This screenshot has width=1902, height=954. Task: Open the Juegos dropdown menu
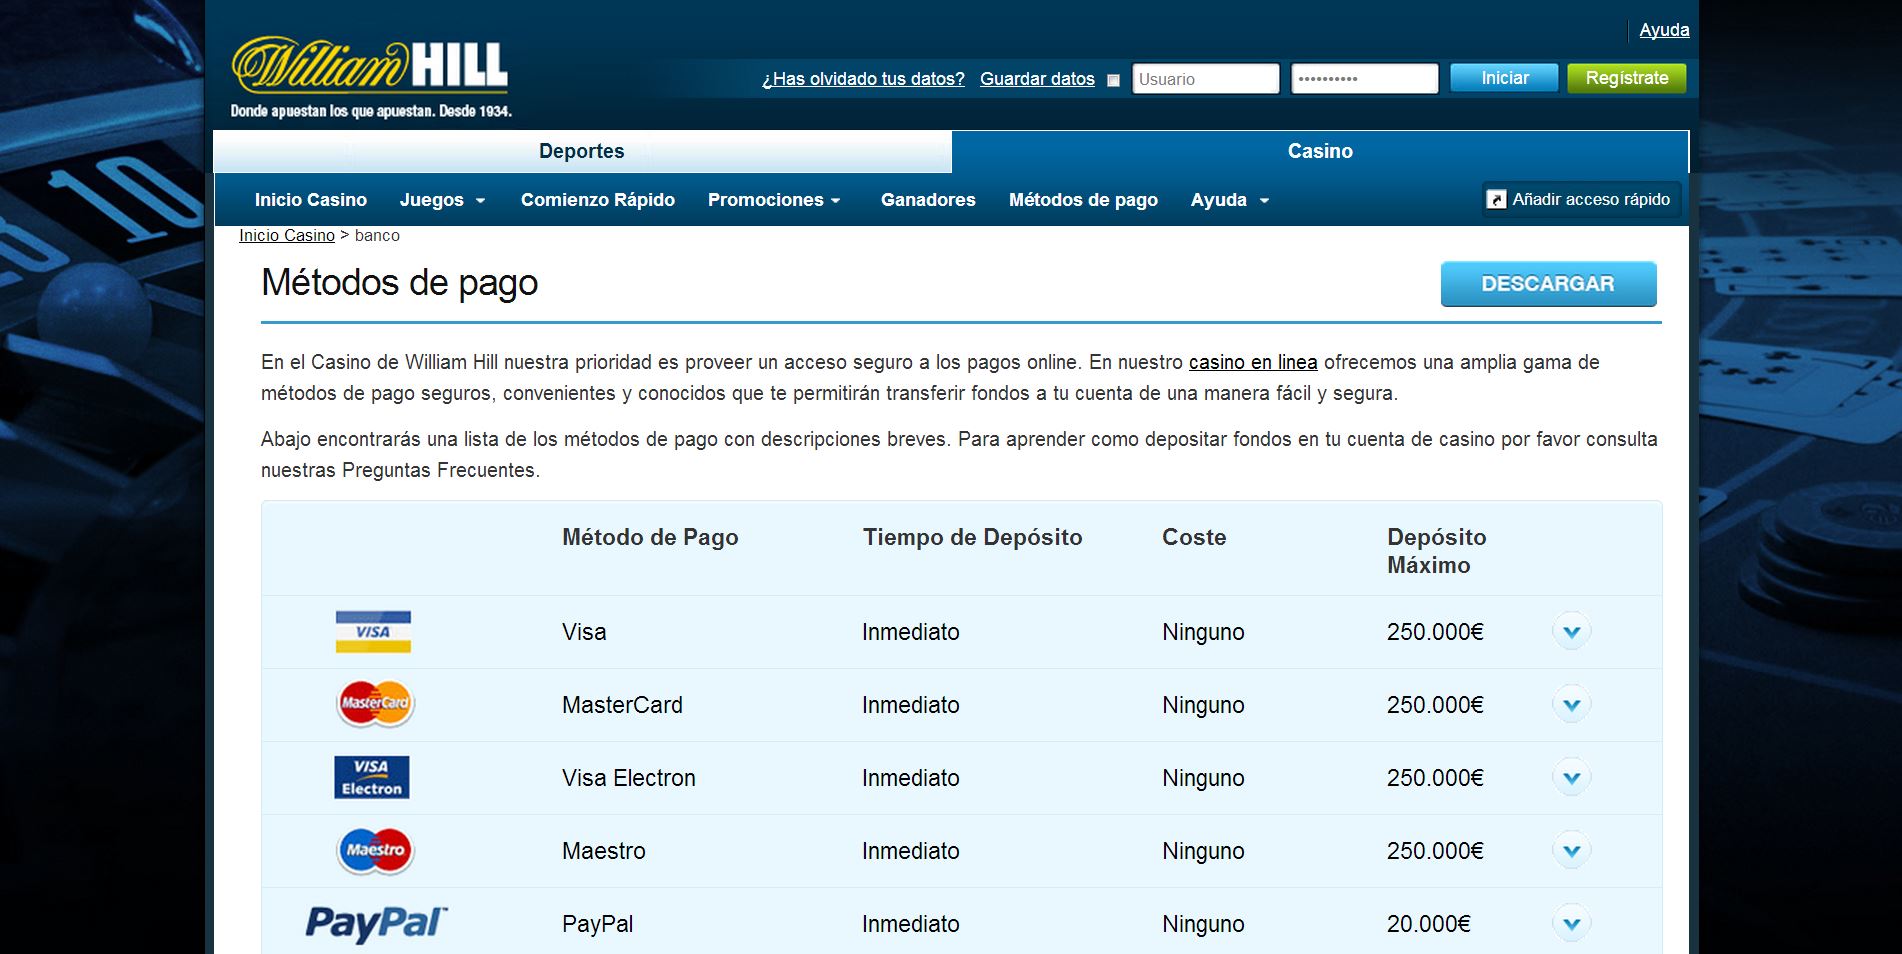tap(442, 200)
